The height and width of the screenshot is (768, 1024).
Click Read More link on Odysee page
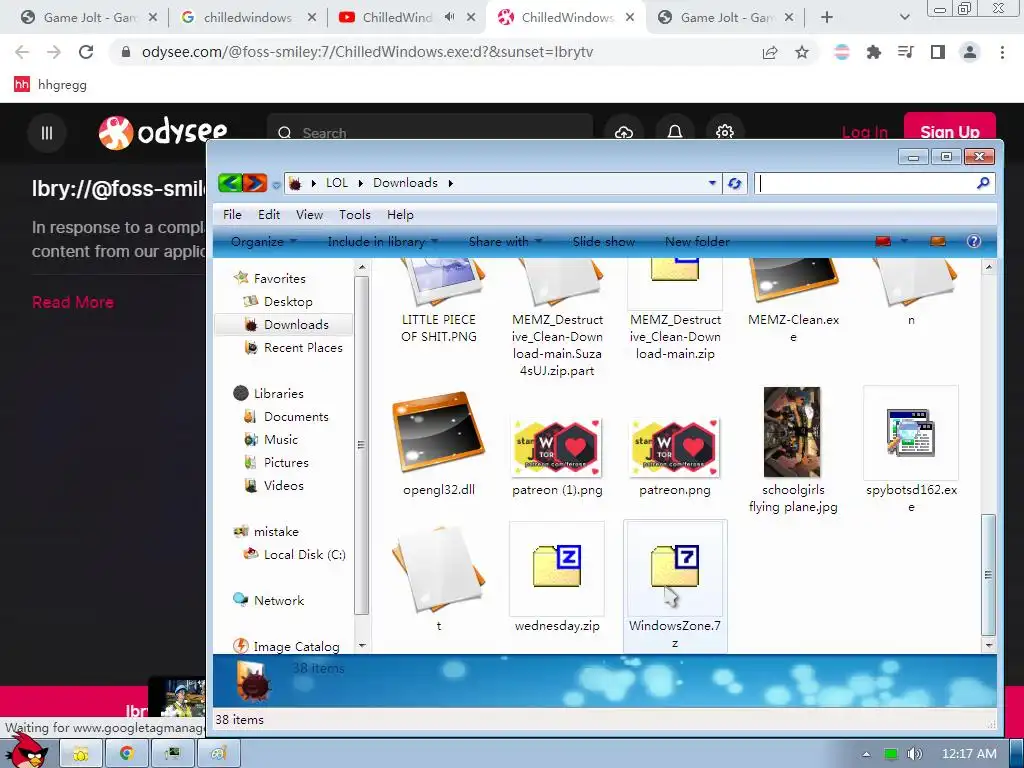tap(73, 302)
